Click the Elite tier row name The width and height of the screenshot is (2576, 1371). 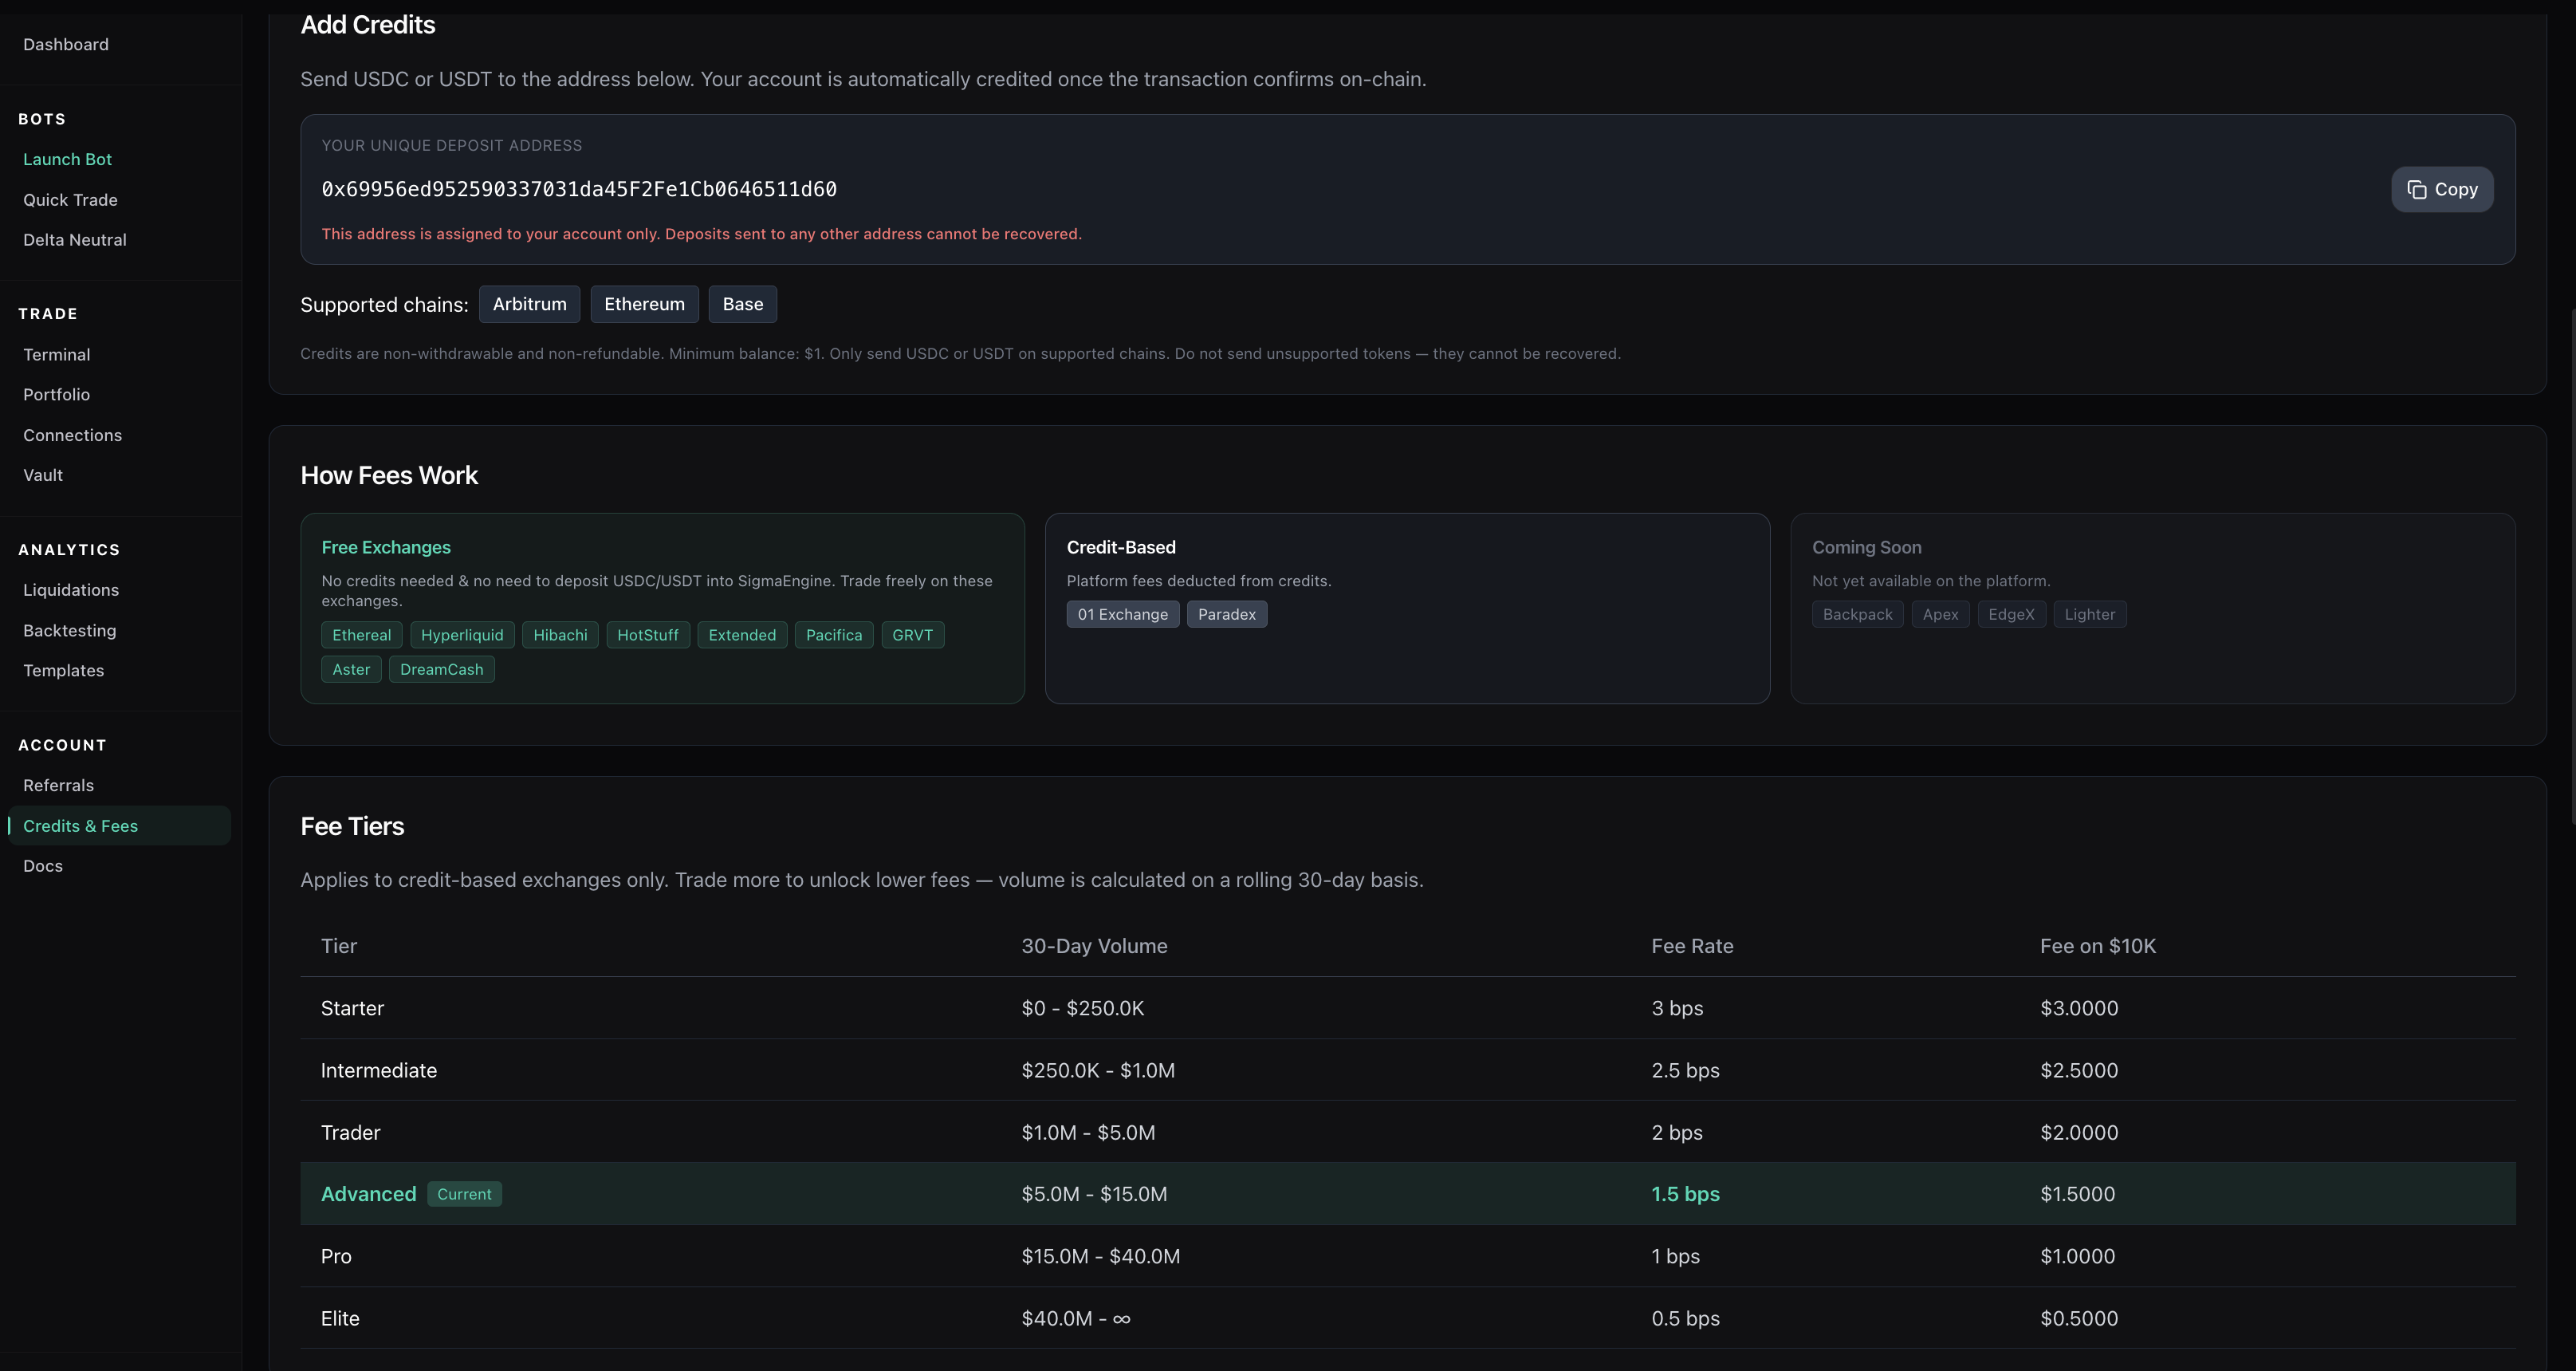(x=340, y=1318)
